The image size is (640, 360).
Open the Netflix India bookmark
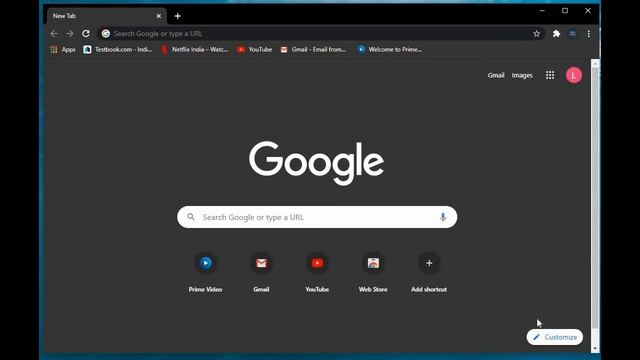pos(195,49)
